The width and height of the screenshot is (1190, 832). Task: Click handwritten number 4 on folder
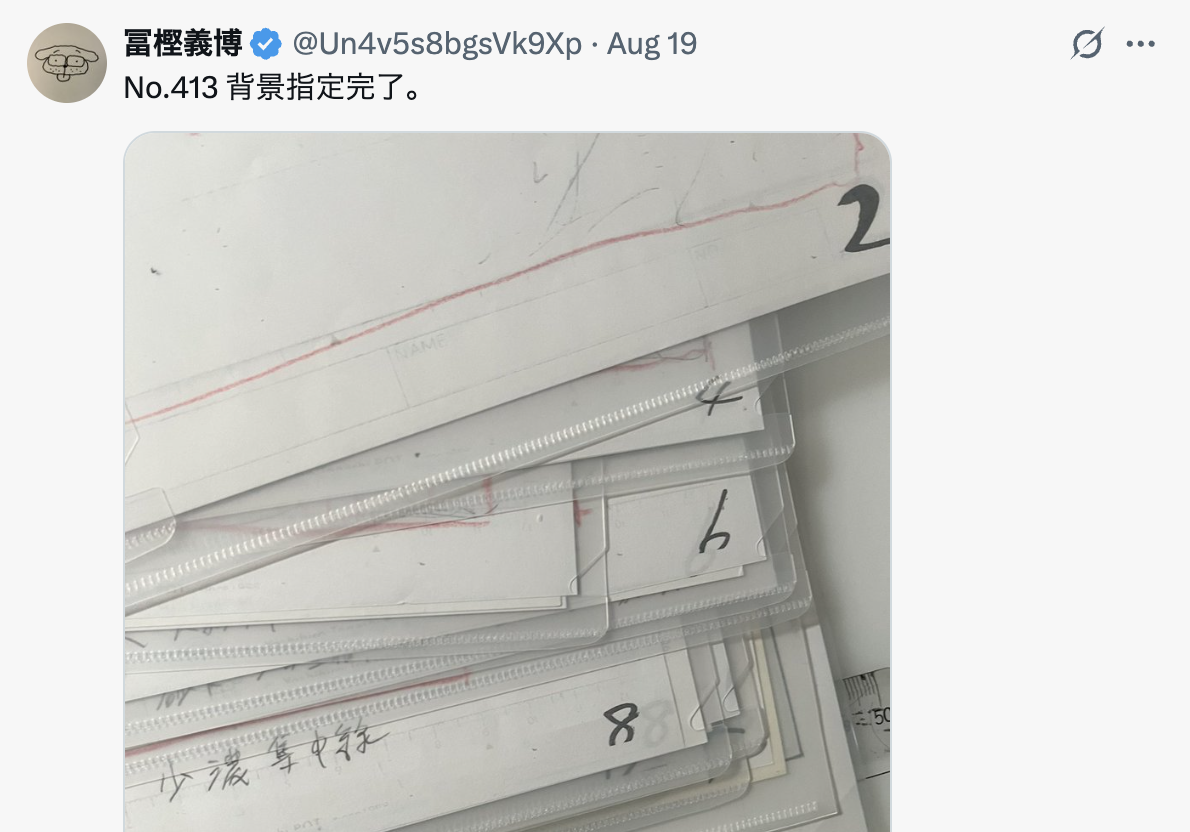[x=721, y=400]
